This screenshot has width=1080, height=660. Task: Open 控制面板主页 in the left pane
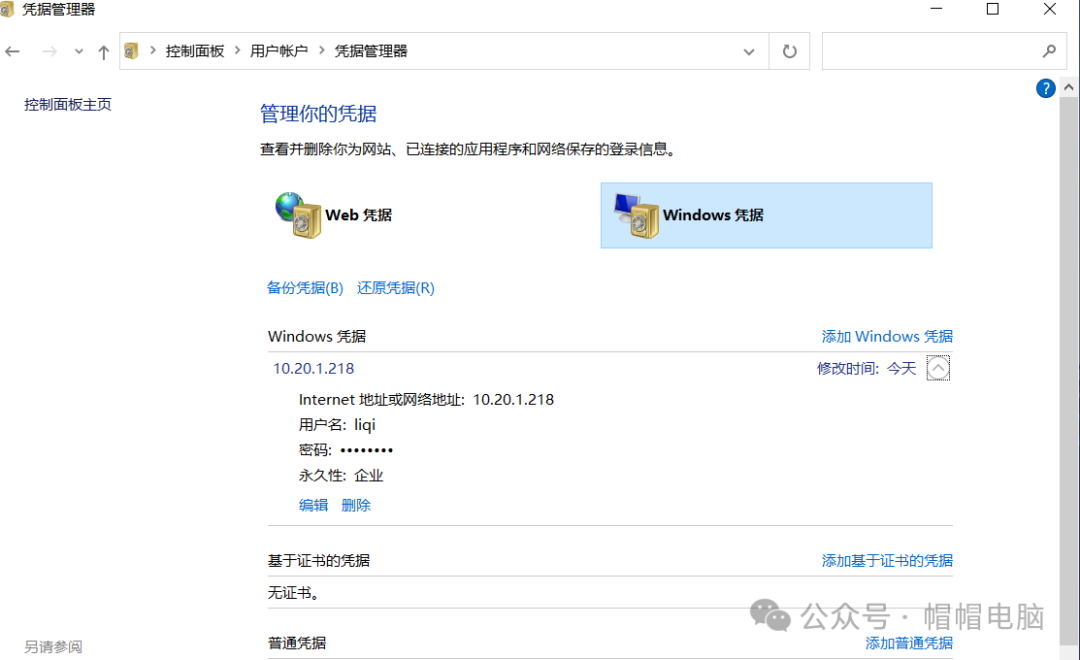click(x=68, y=104)
